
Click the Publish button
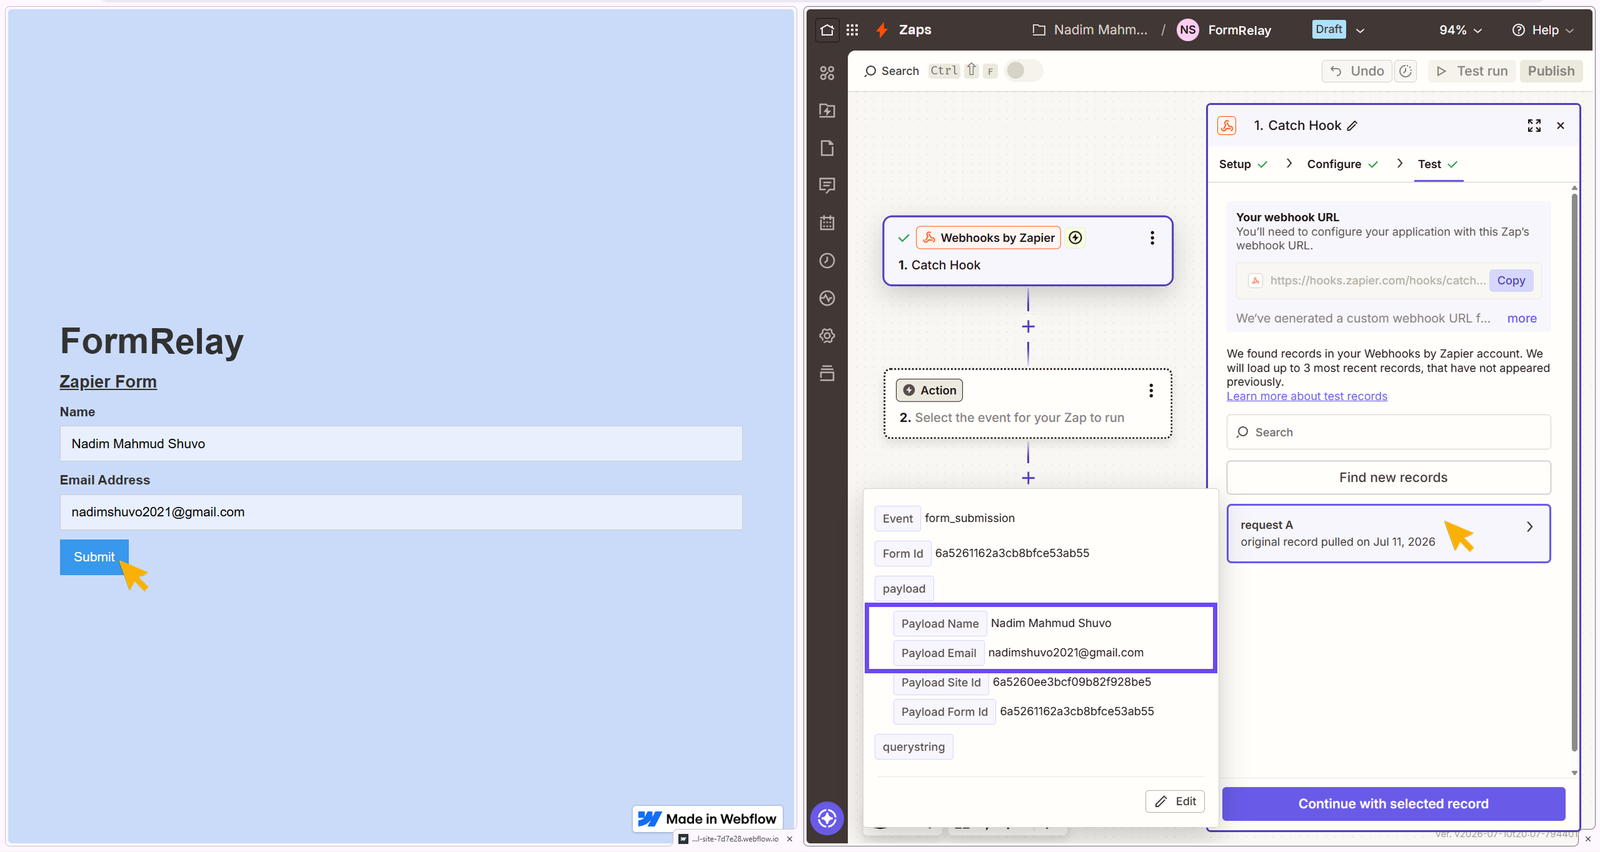[x=1551, y=71]
